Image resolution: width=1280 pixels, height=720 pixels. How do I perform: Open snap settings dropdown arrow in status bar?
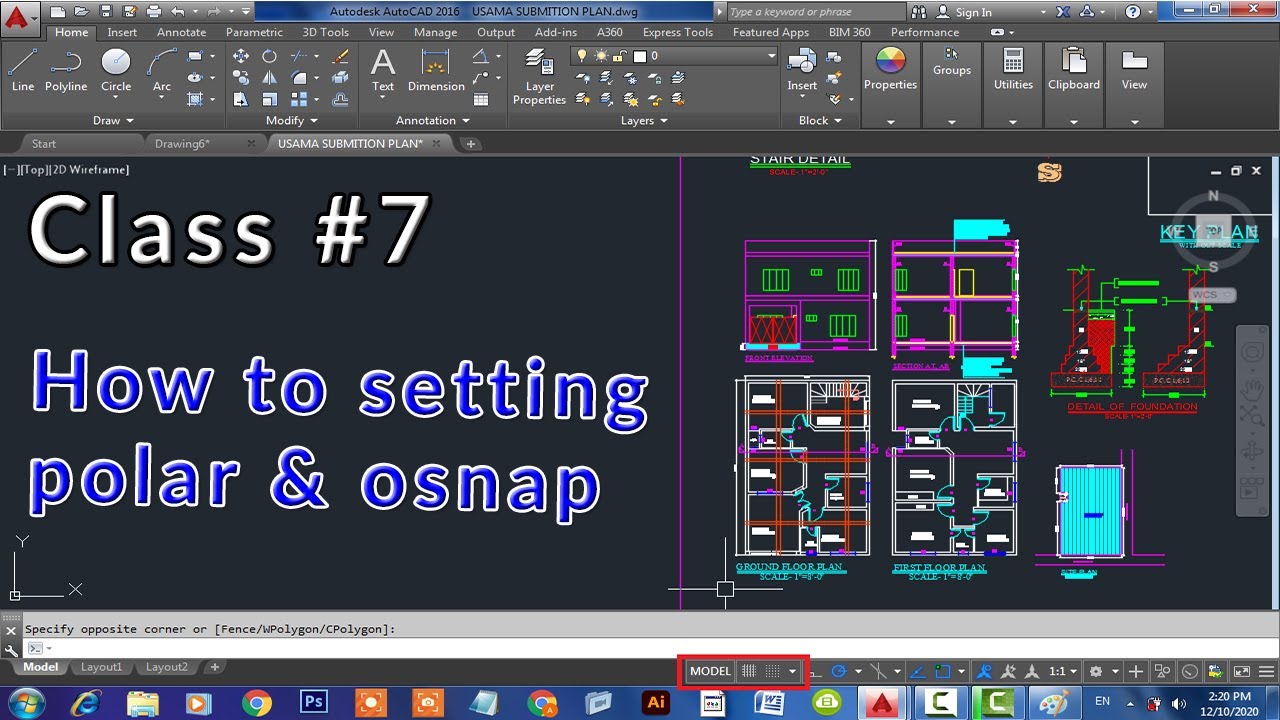coord(792,672)
